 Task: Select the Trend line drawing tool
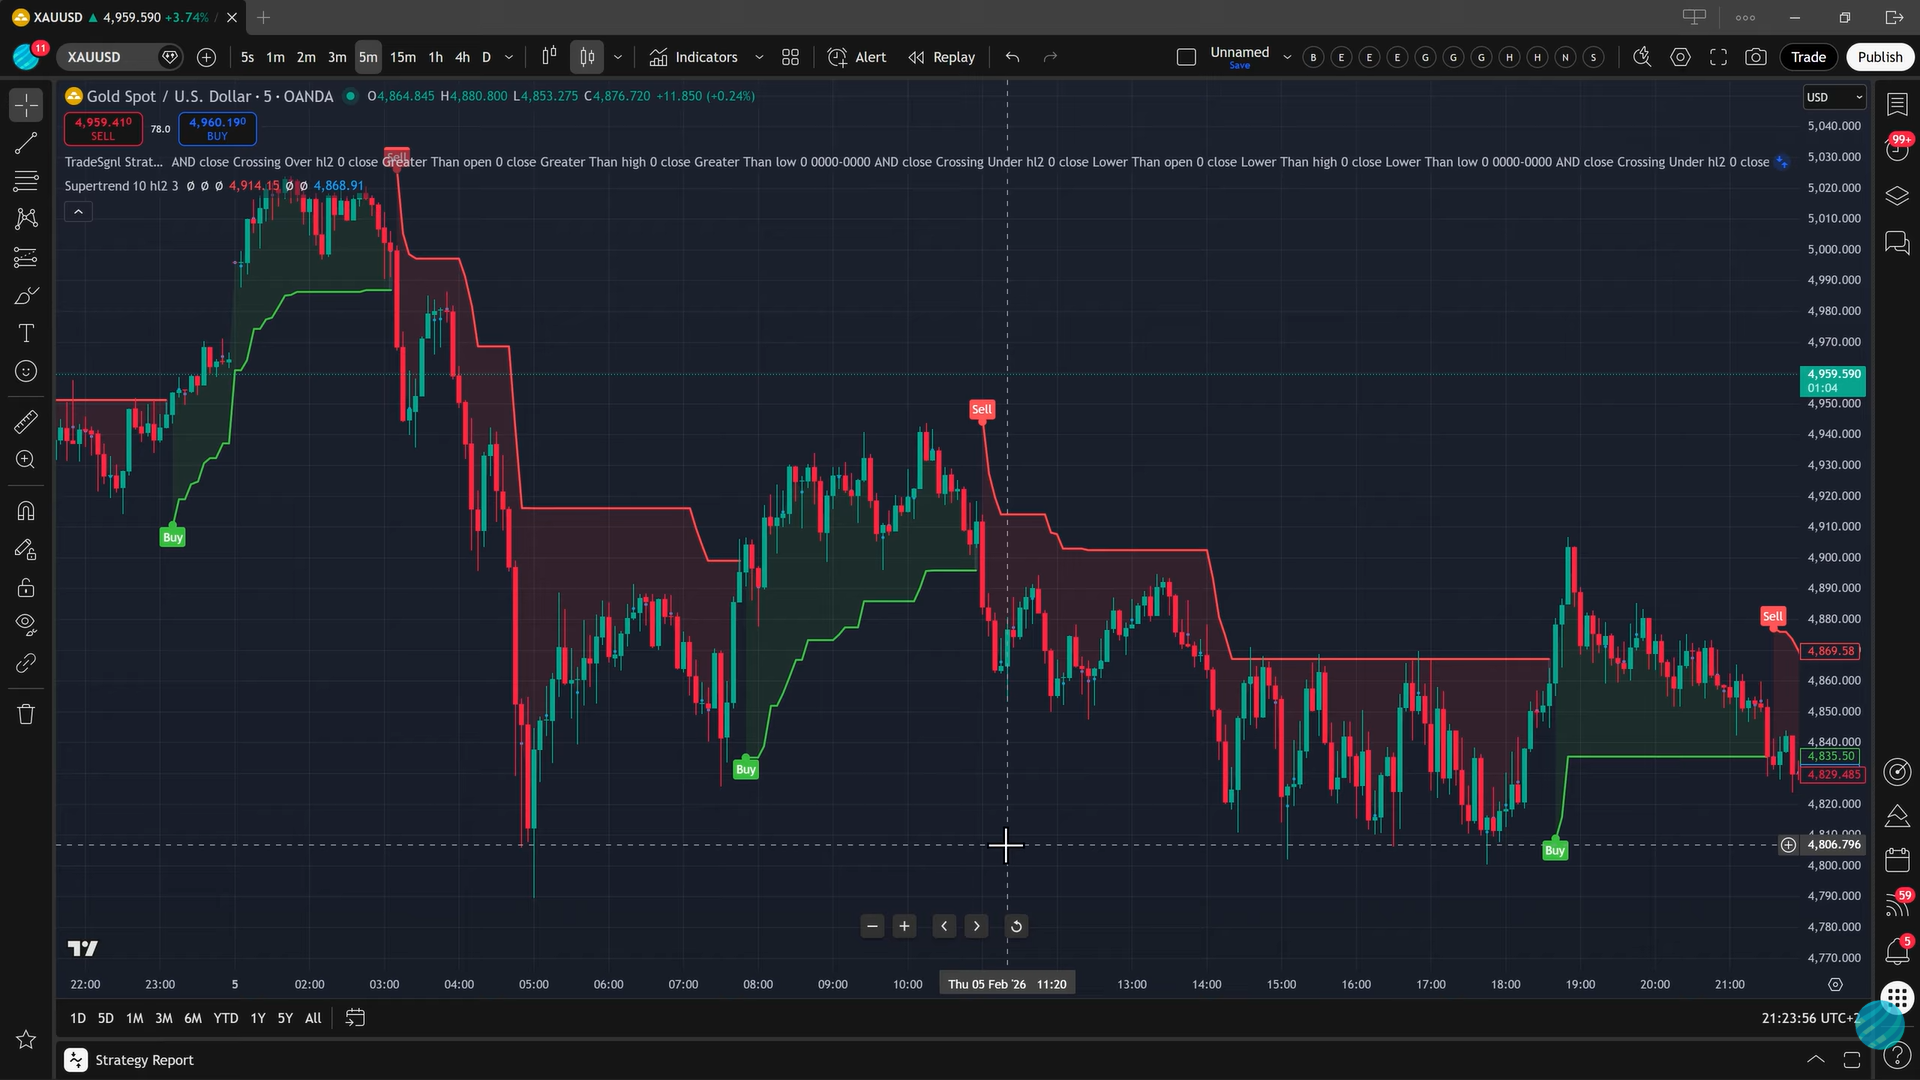25,143
